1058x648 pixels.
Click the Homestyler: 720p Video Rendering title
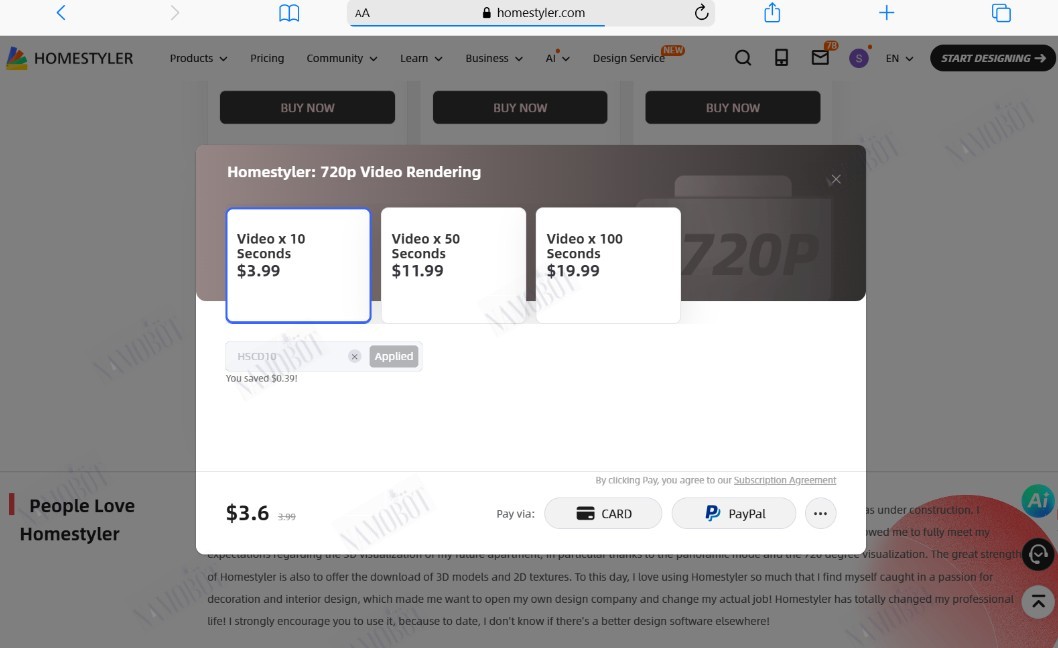coord(354,172)
